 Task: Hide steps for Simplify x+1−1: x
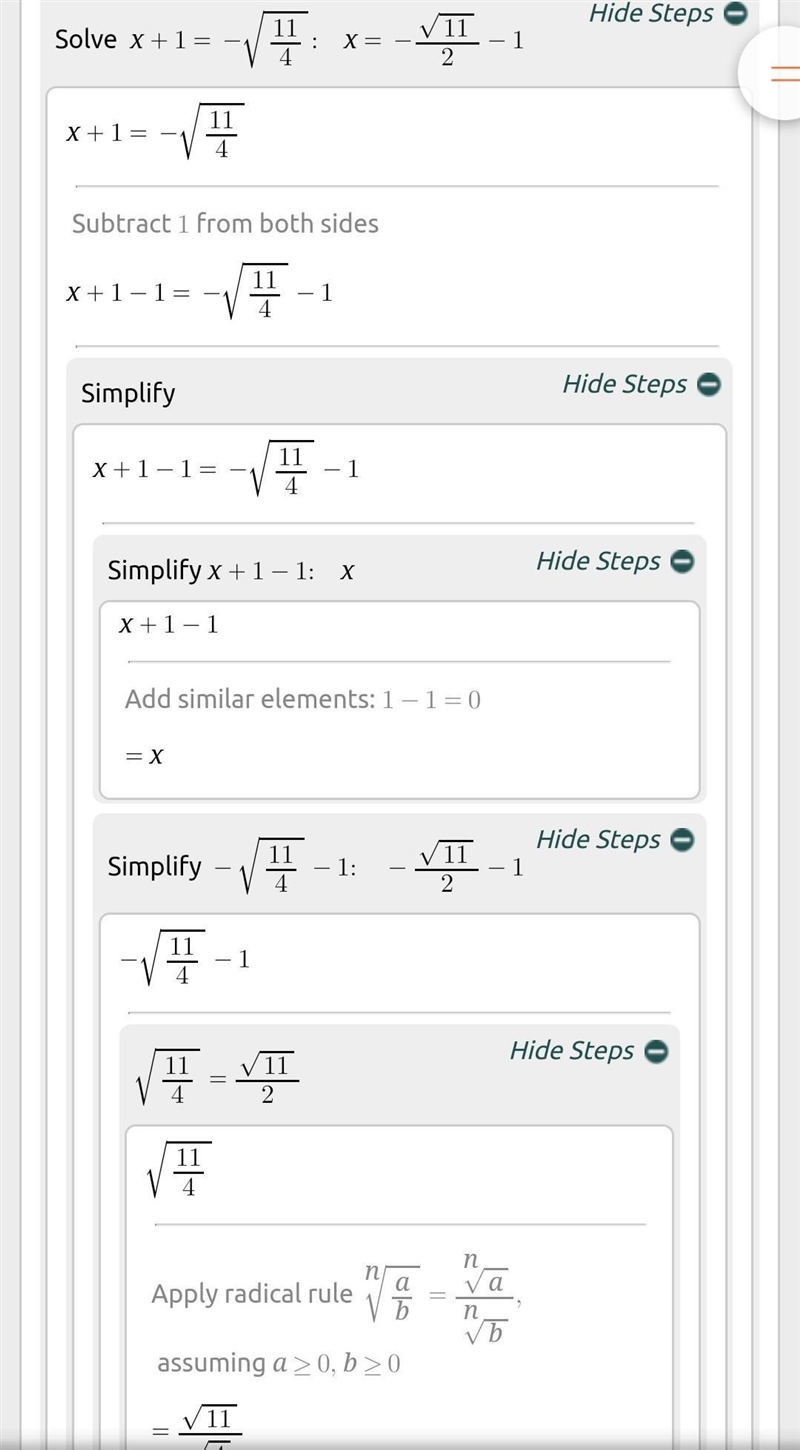[598, 561]
